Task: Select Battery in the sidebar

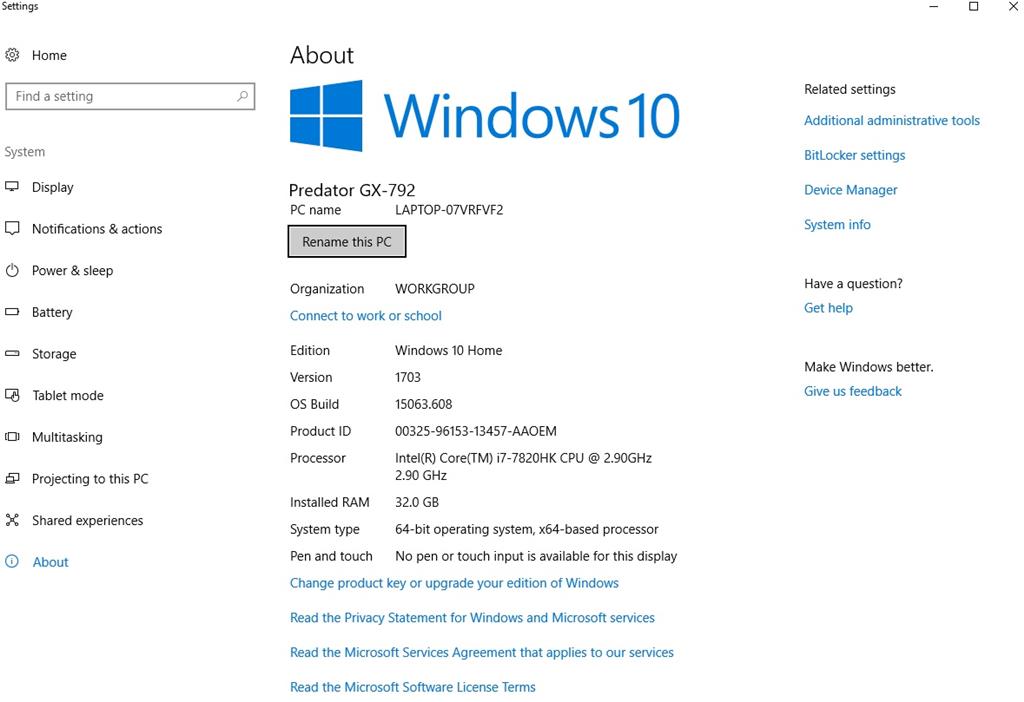Action: [52, 312]
